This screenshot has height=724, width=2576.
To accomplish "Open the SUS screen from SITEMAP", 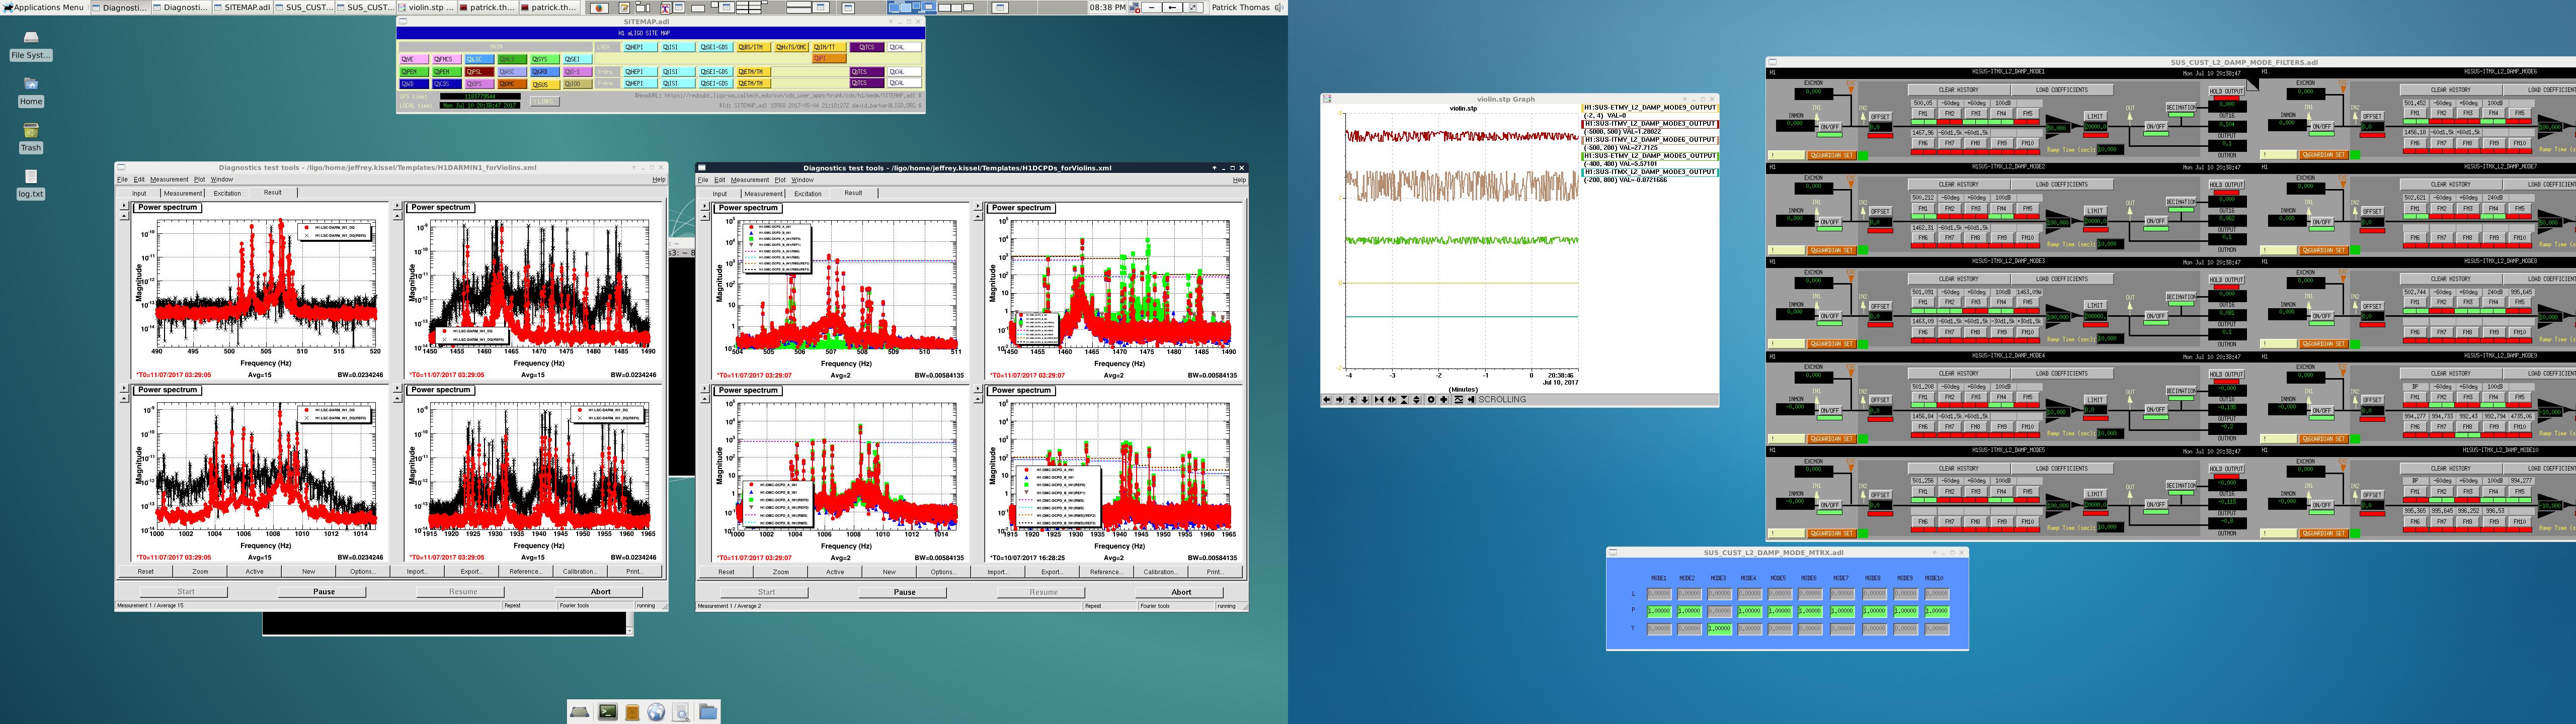I will [546, 85].
